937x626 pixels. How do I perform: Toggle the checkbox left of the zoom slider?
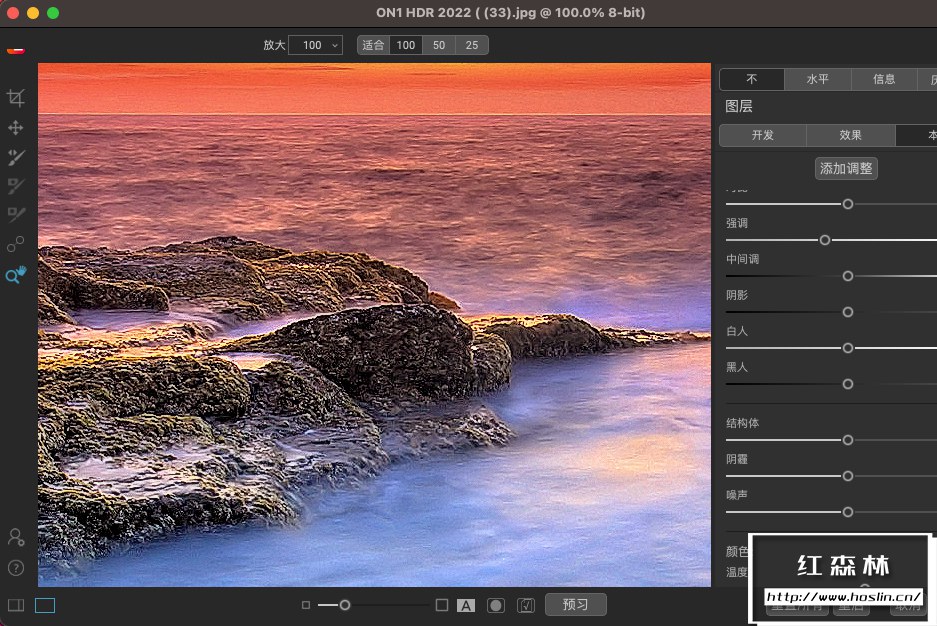(306, 605)
